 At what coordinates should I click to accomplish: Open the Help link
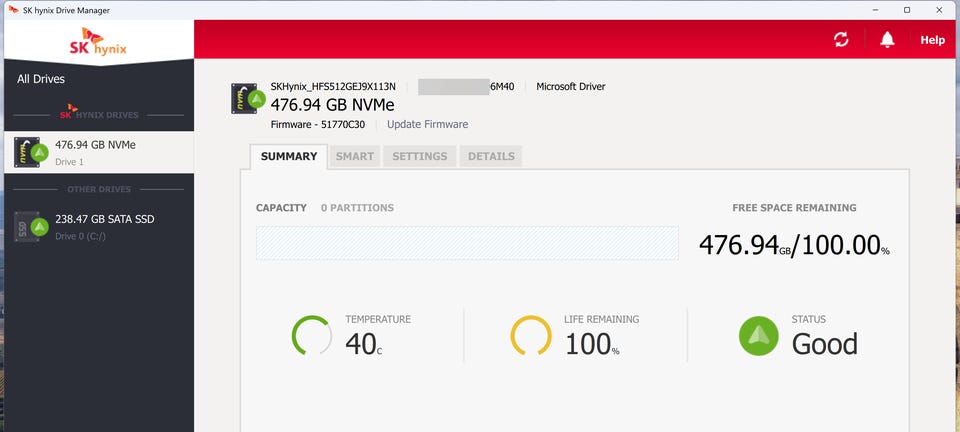click(x=932, y=40)
